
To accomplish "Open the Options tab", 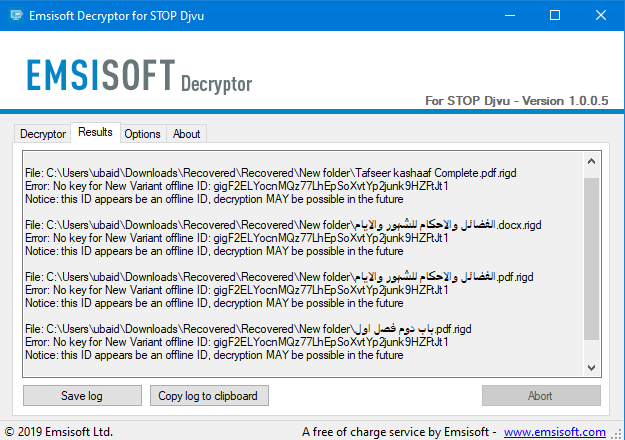I will (x=142, y=134).
